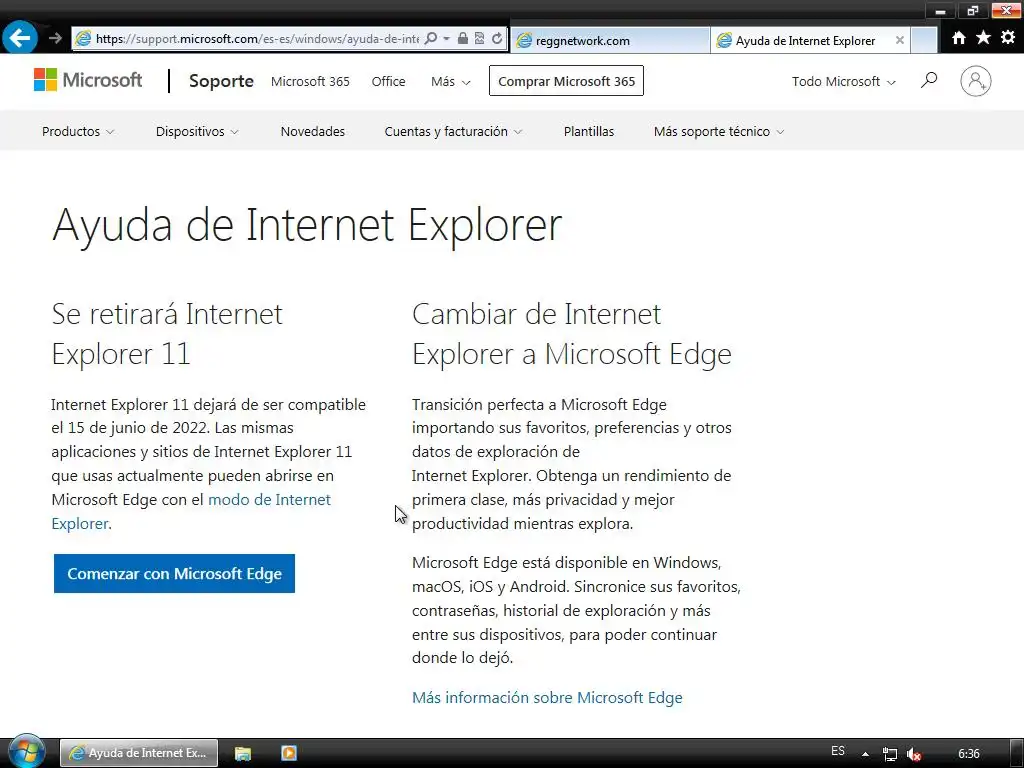
Task: Click the 6:36 clock in the tray
Action: point(968,754)
